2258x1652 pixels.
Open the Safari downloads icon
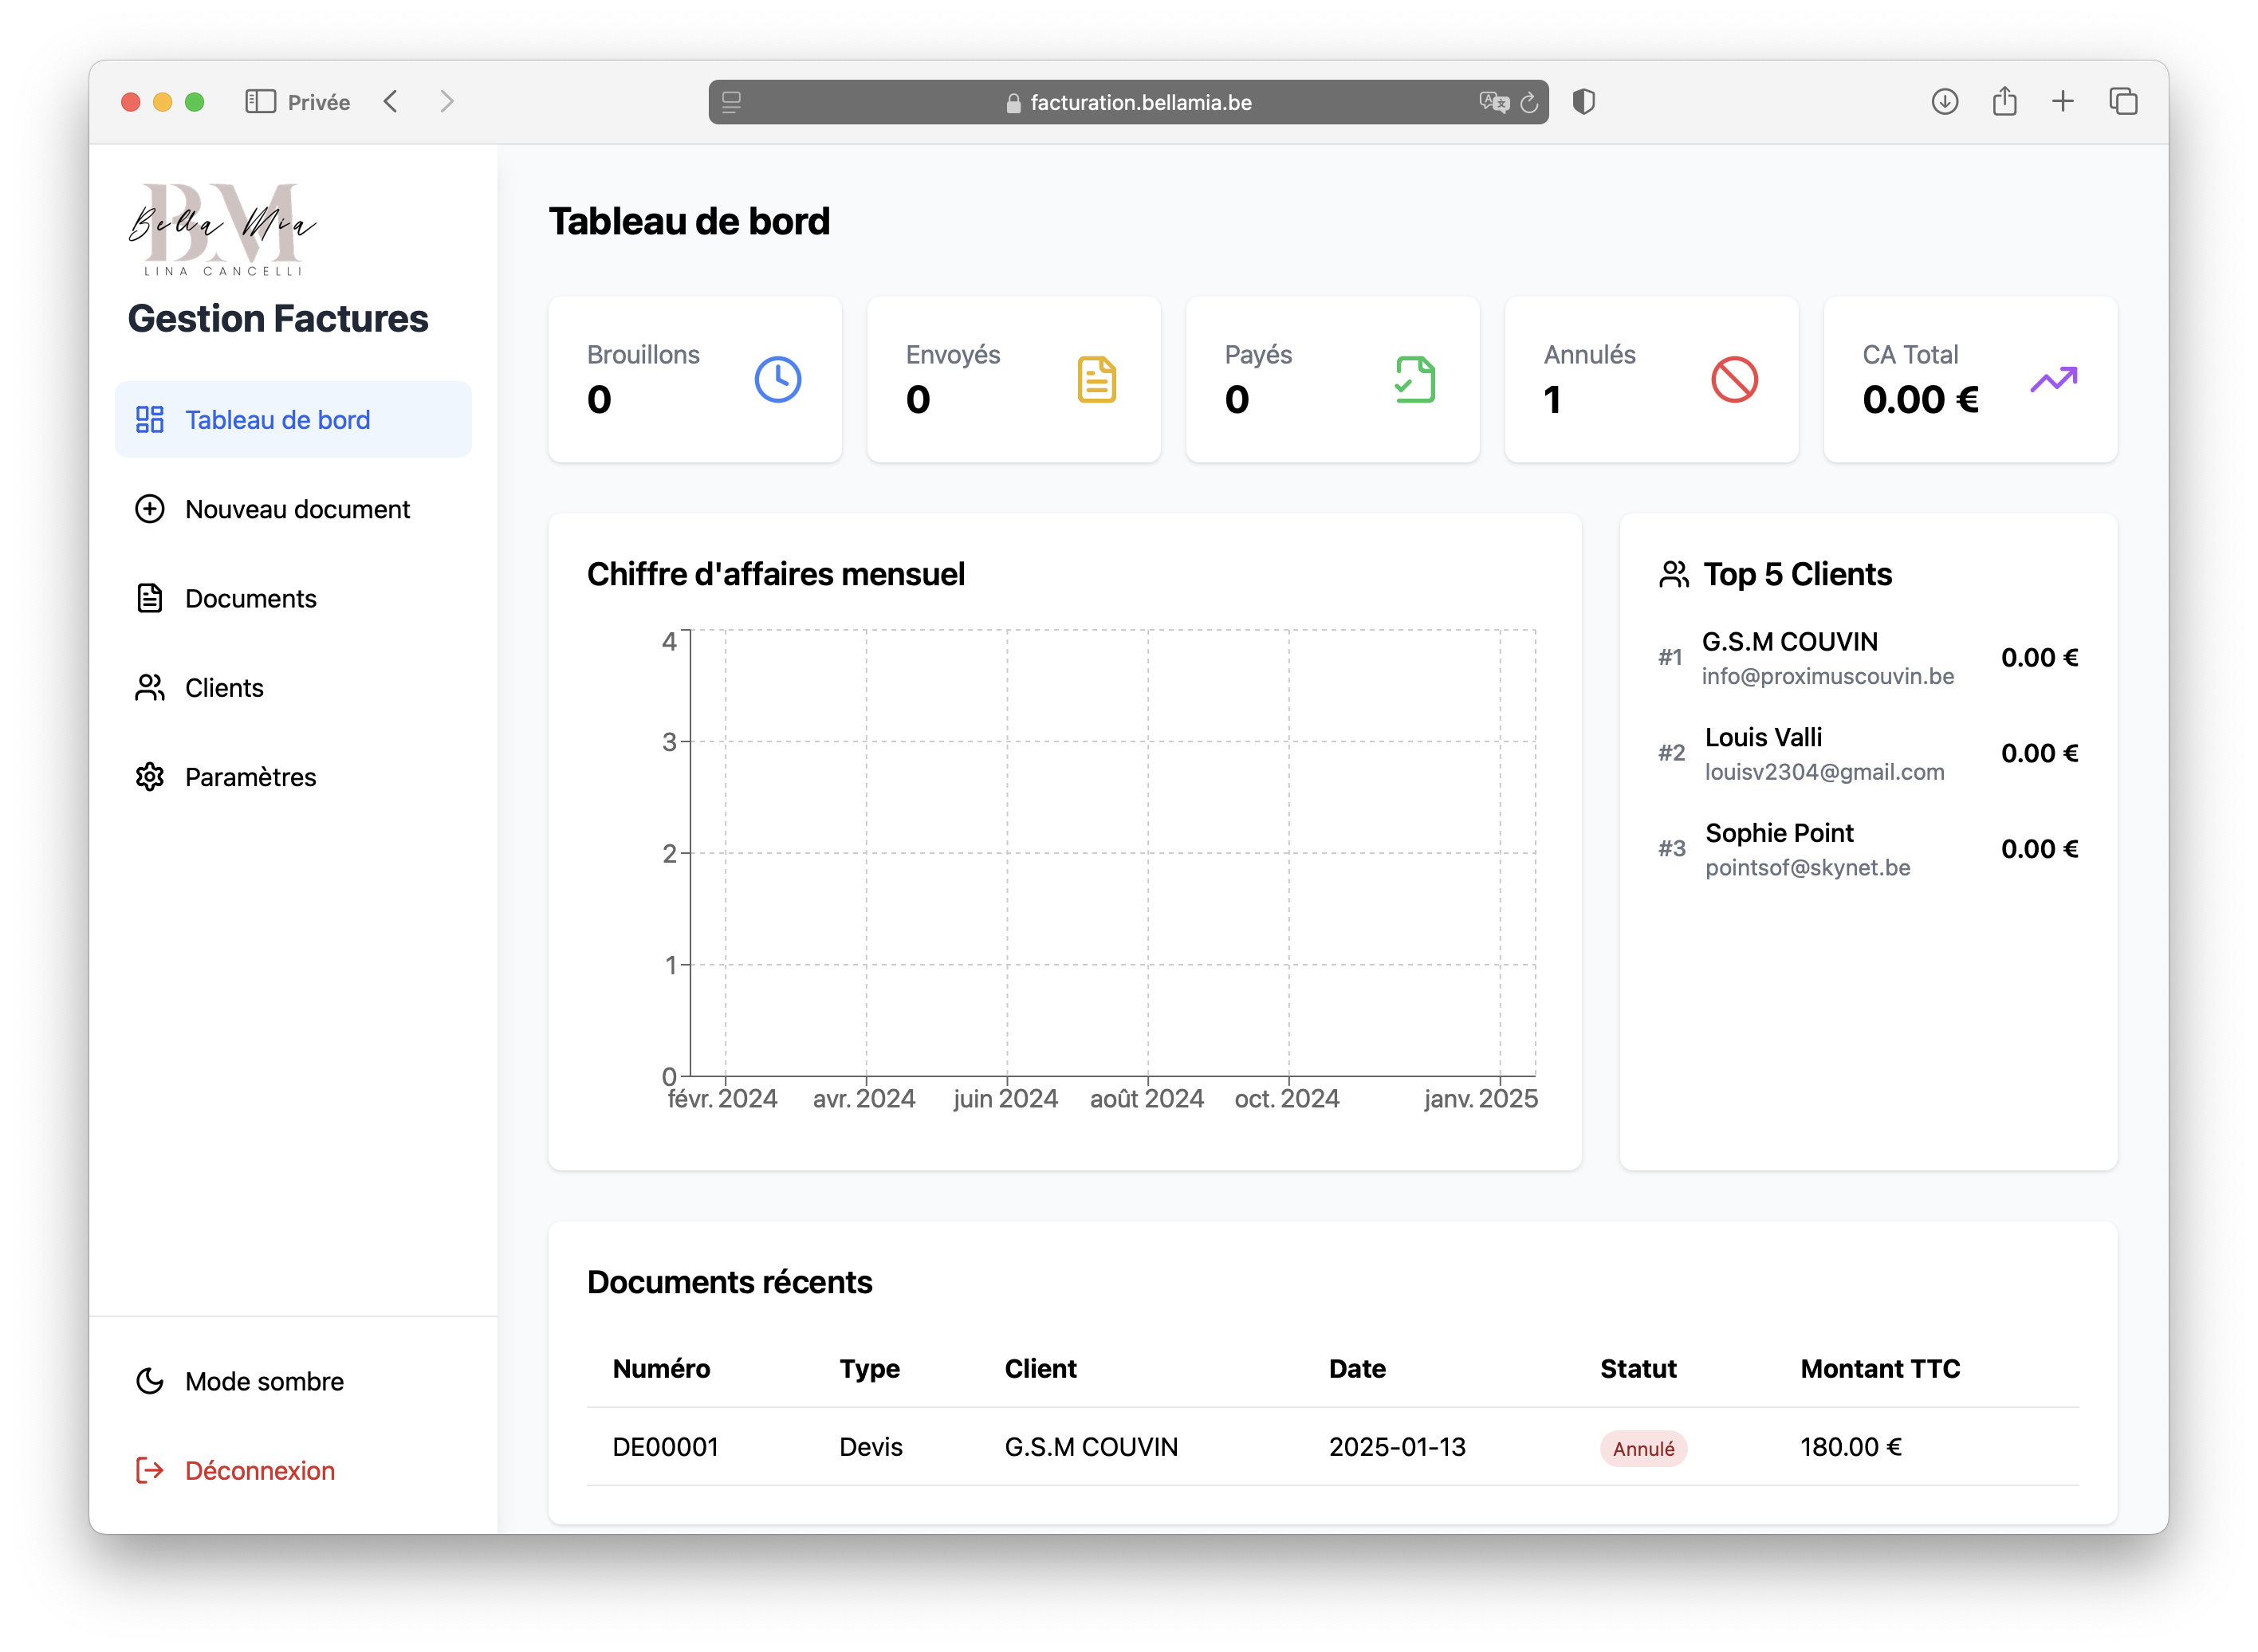pos(1944,102)
